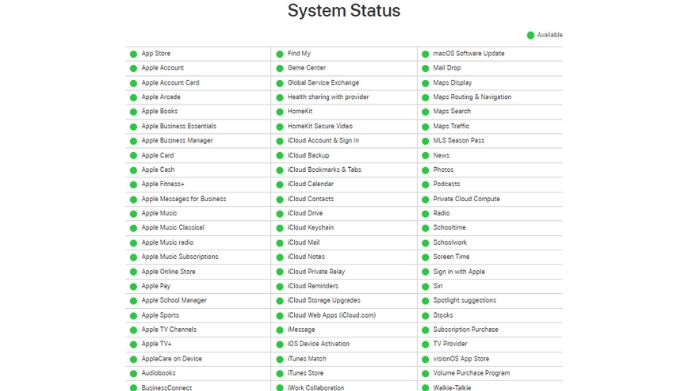Click the status indicator beside iCloud Mail
Image resolution: width=696 pixels, height=391 pixels.
click(280, 243)
